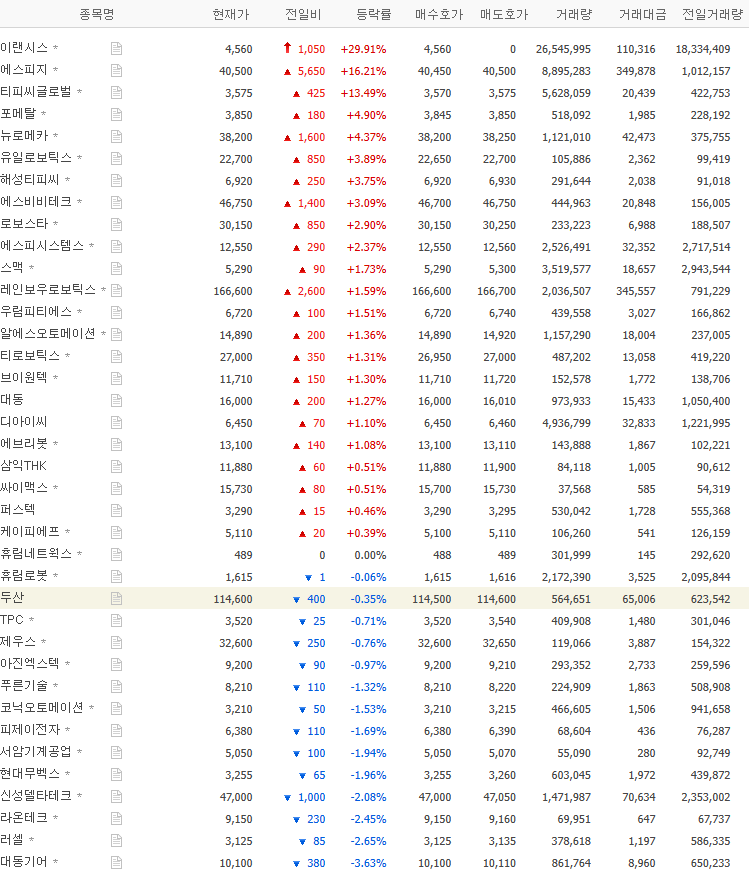The image size is (749, 877).
Task: Open stock link 케이피에프
Action: tap(30, 531)
